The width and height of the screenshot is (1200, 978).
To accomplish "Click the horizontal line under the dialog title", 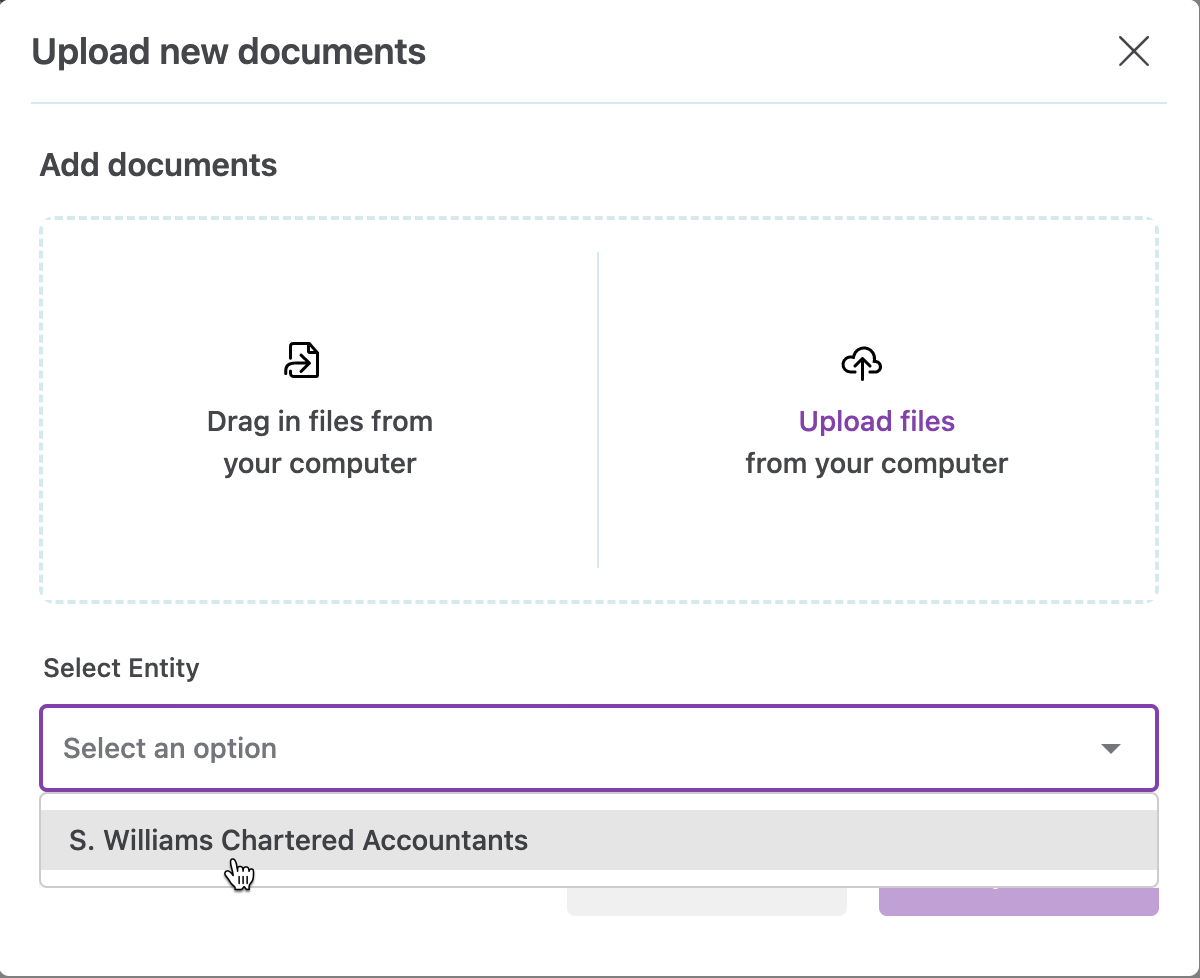I will tap(598, 103).
